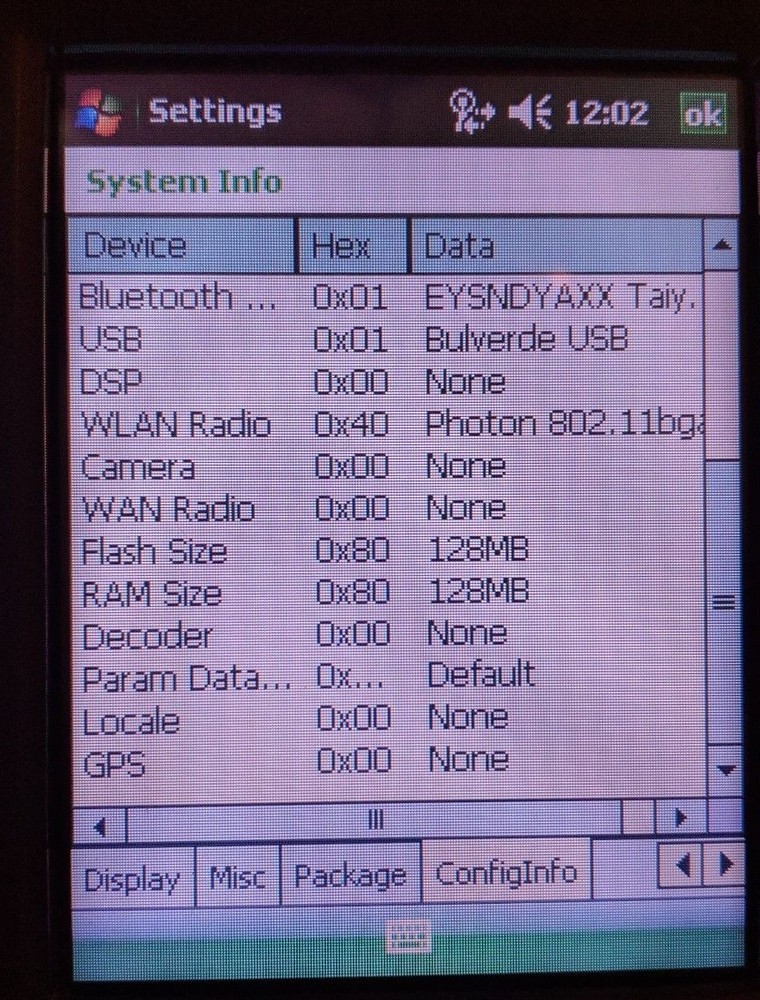
Task: Select the Camera row
Action: click(386, 466)
